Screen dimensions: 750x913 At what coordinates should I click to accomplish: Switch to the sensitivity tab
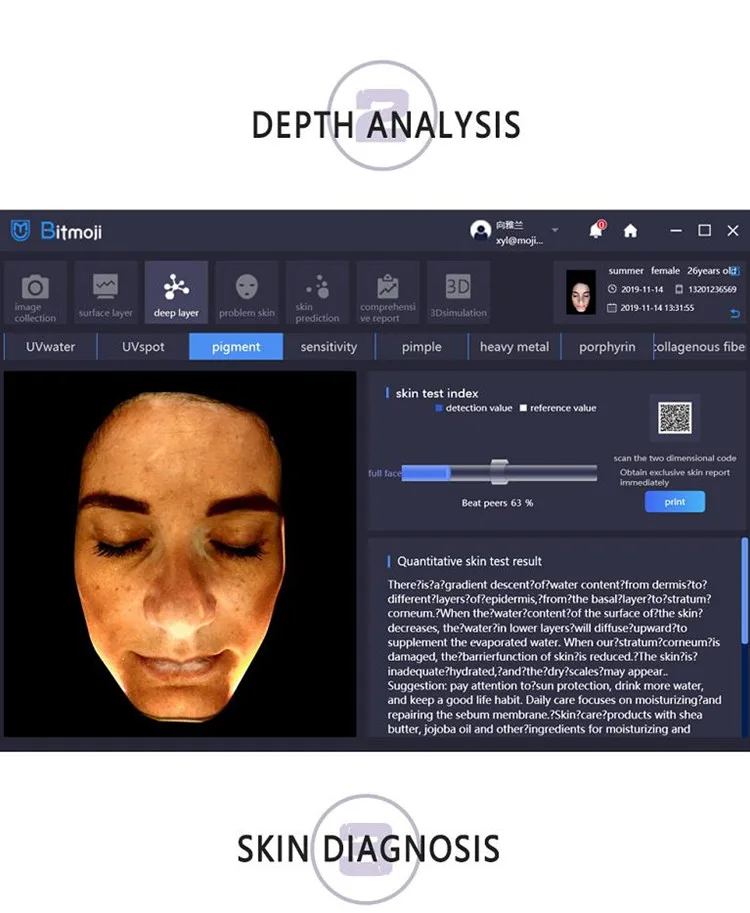tap(328, 347)
